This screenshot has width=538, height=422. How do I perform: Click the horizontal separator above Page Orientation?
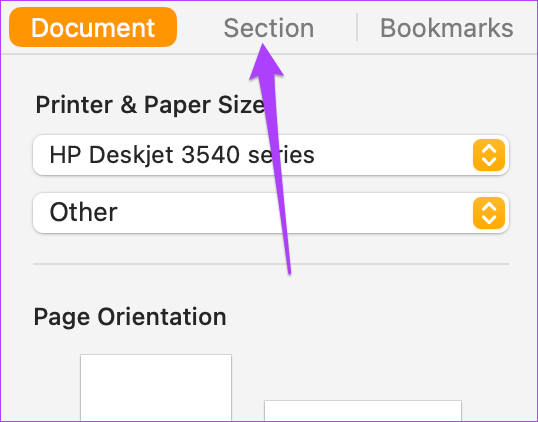(x=271, y=264)
